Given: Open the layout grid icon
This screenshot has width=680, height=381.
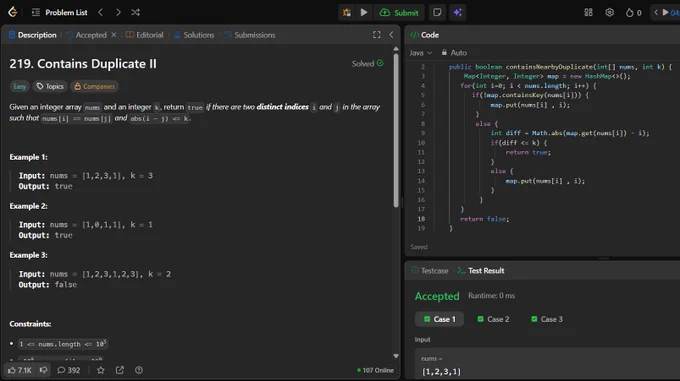Looking at the screenshot, I should point(588,13).
